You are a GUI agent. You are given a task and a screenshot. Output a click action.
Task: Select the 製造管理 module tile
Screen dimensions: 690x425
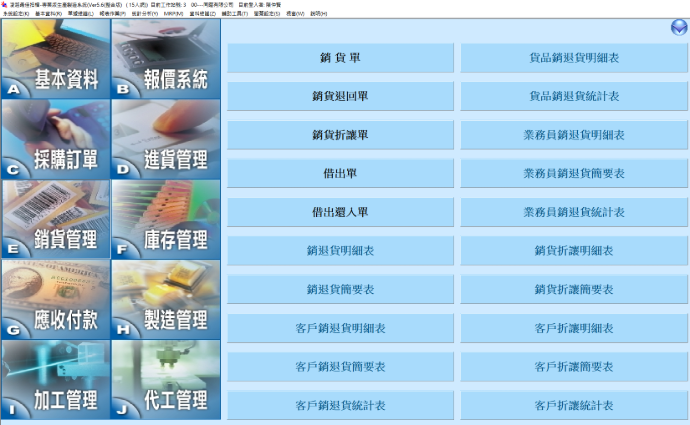[165, 299]
